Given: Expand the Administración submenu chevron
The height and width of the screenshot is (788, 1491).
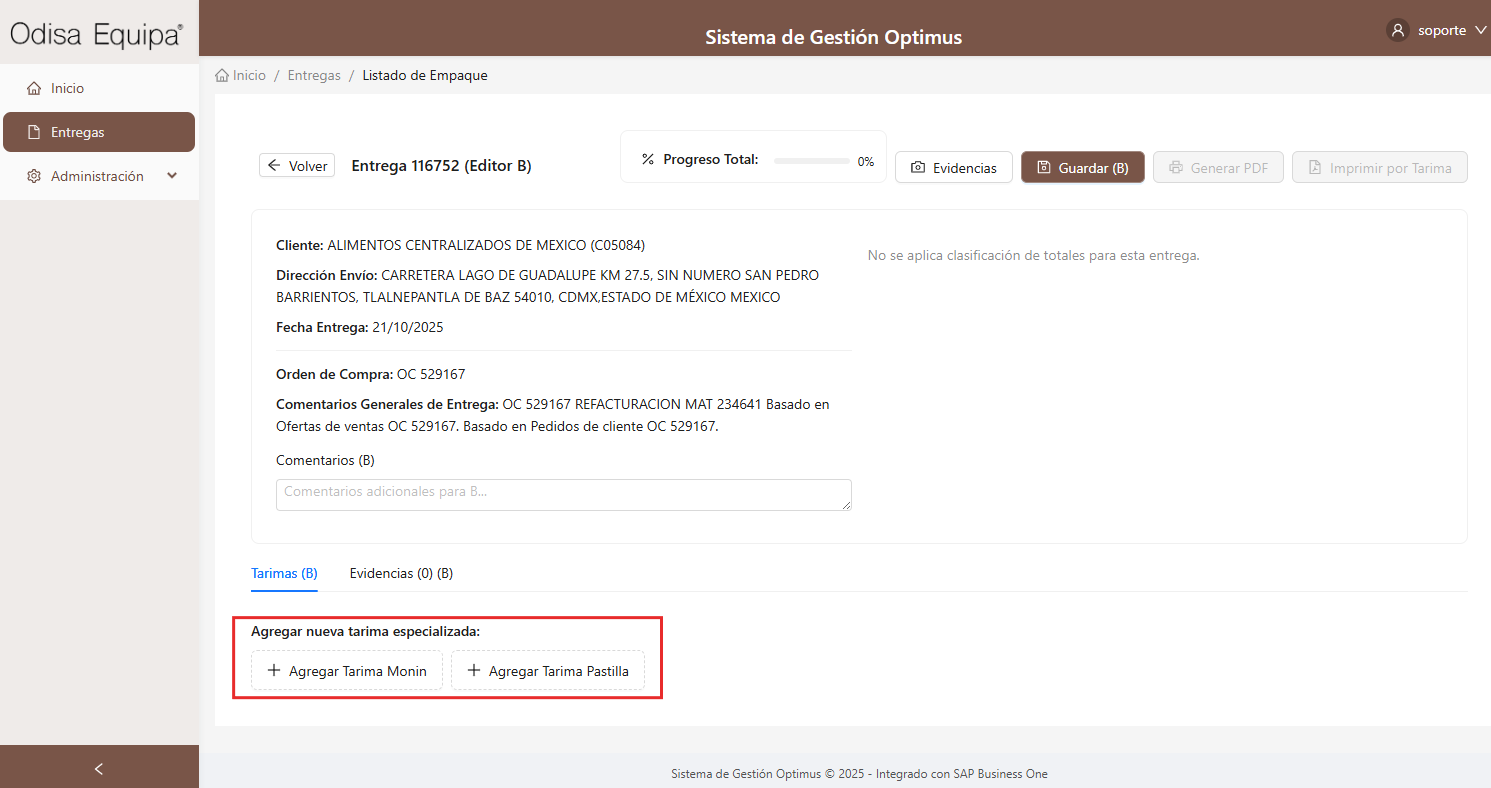Looking at the screenshot, I should (172, 176).
